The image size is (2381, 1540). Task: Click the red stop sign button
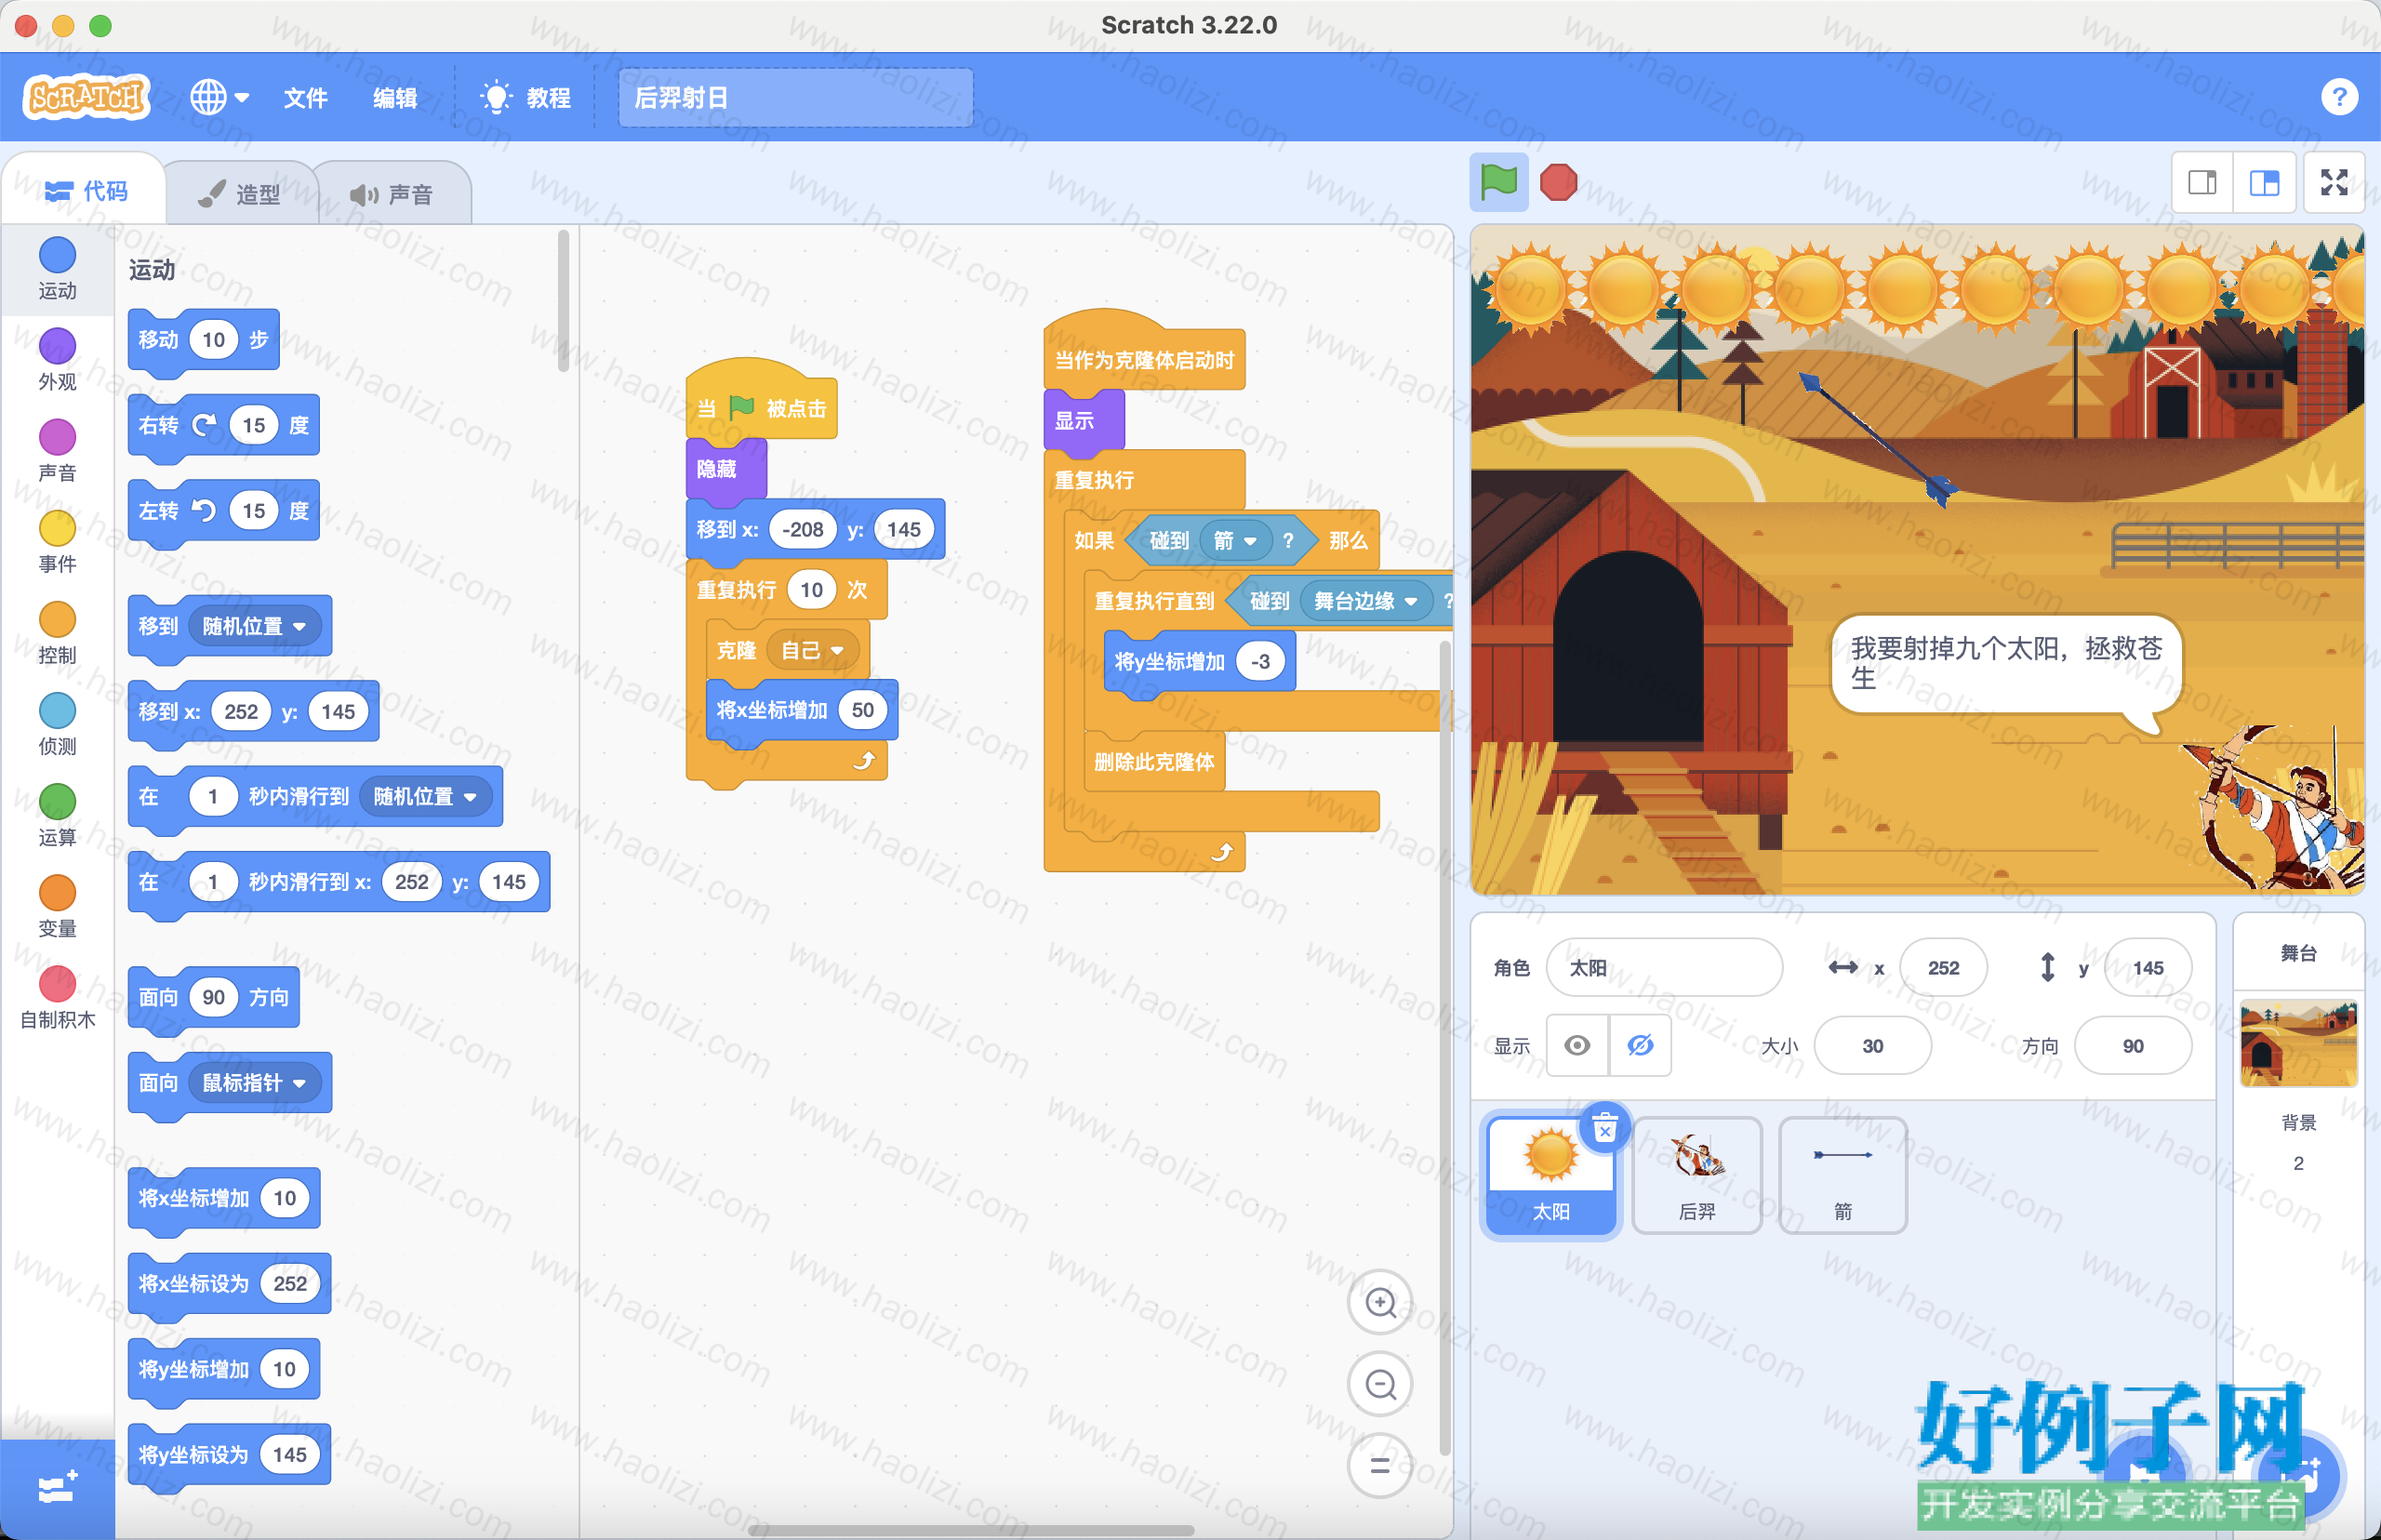pos(1558,182)
